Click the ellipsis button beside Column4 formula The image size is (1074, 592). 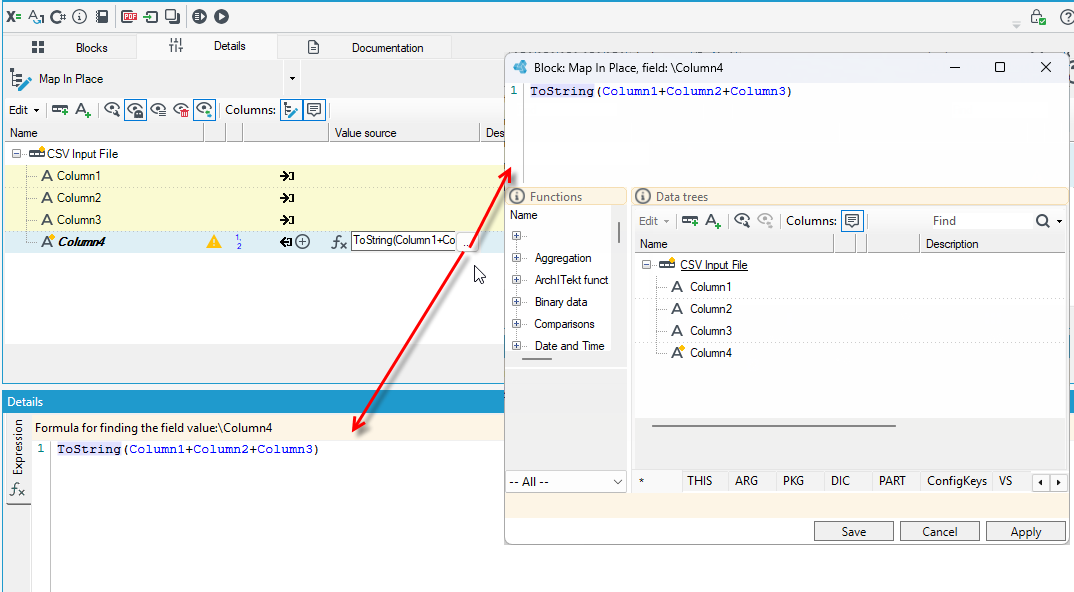tap(466, 242)
